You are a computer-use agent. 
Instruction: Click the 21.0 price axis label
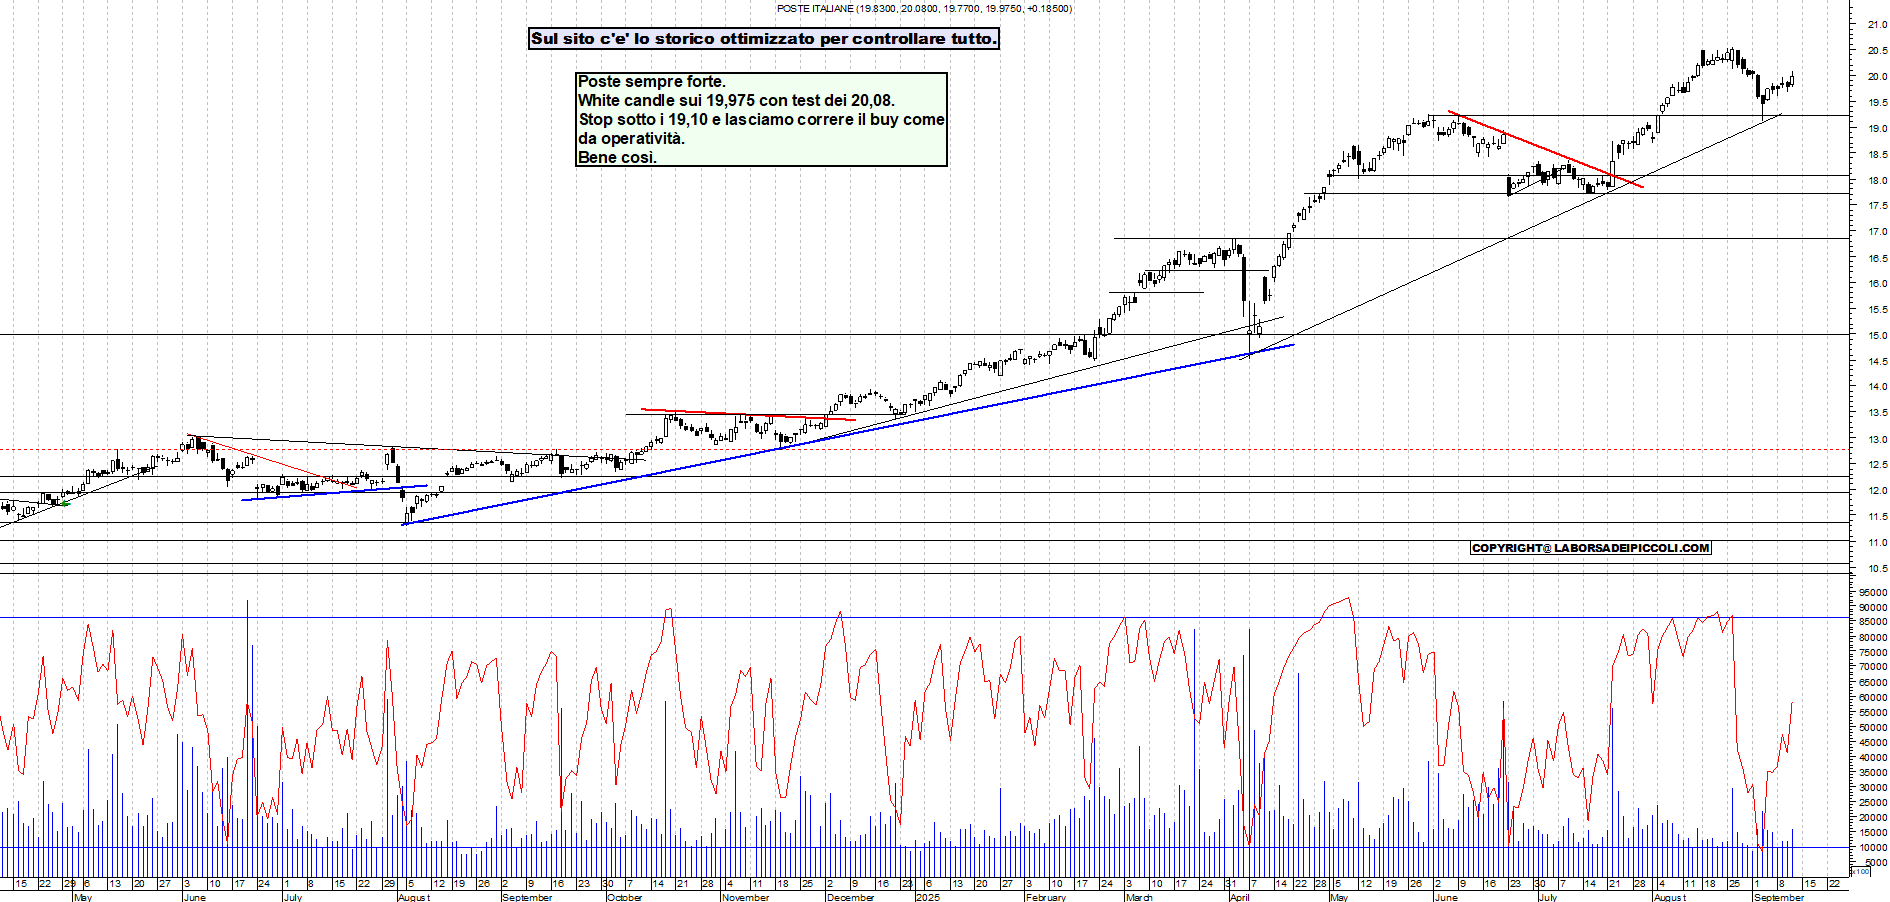1877,25
